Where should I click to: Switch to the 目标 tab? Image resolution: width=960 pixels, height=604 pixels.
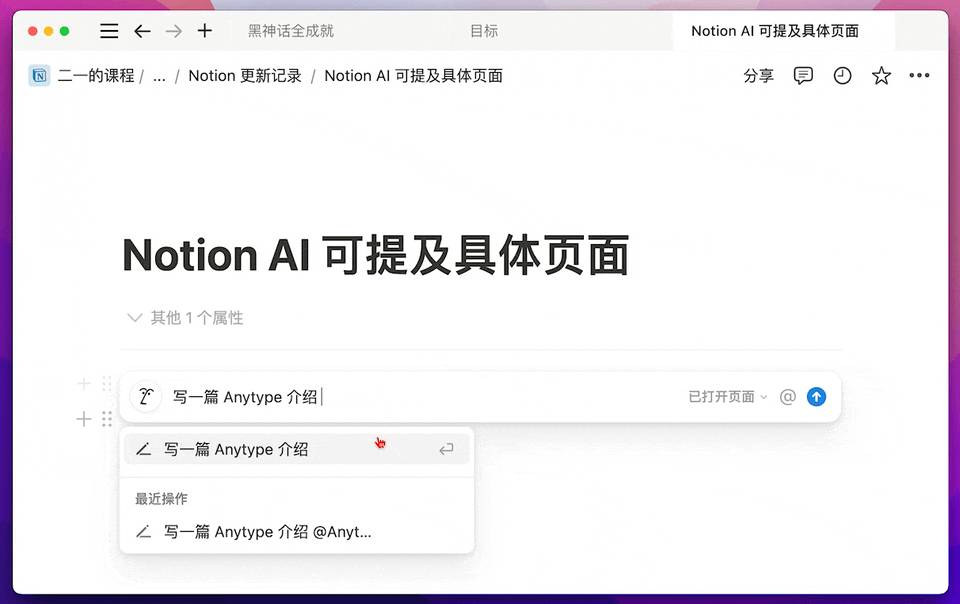coord(484,31)
